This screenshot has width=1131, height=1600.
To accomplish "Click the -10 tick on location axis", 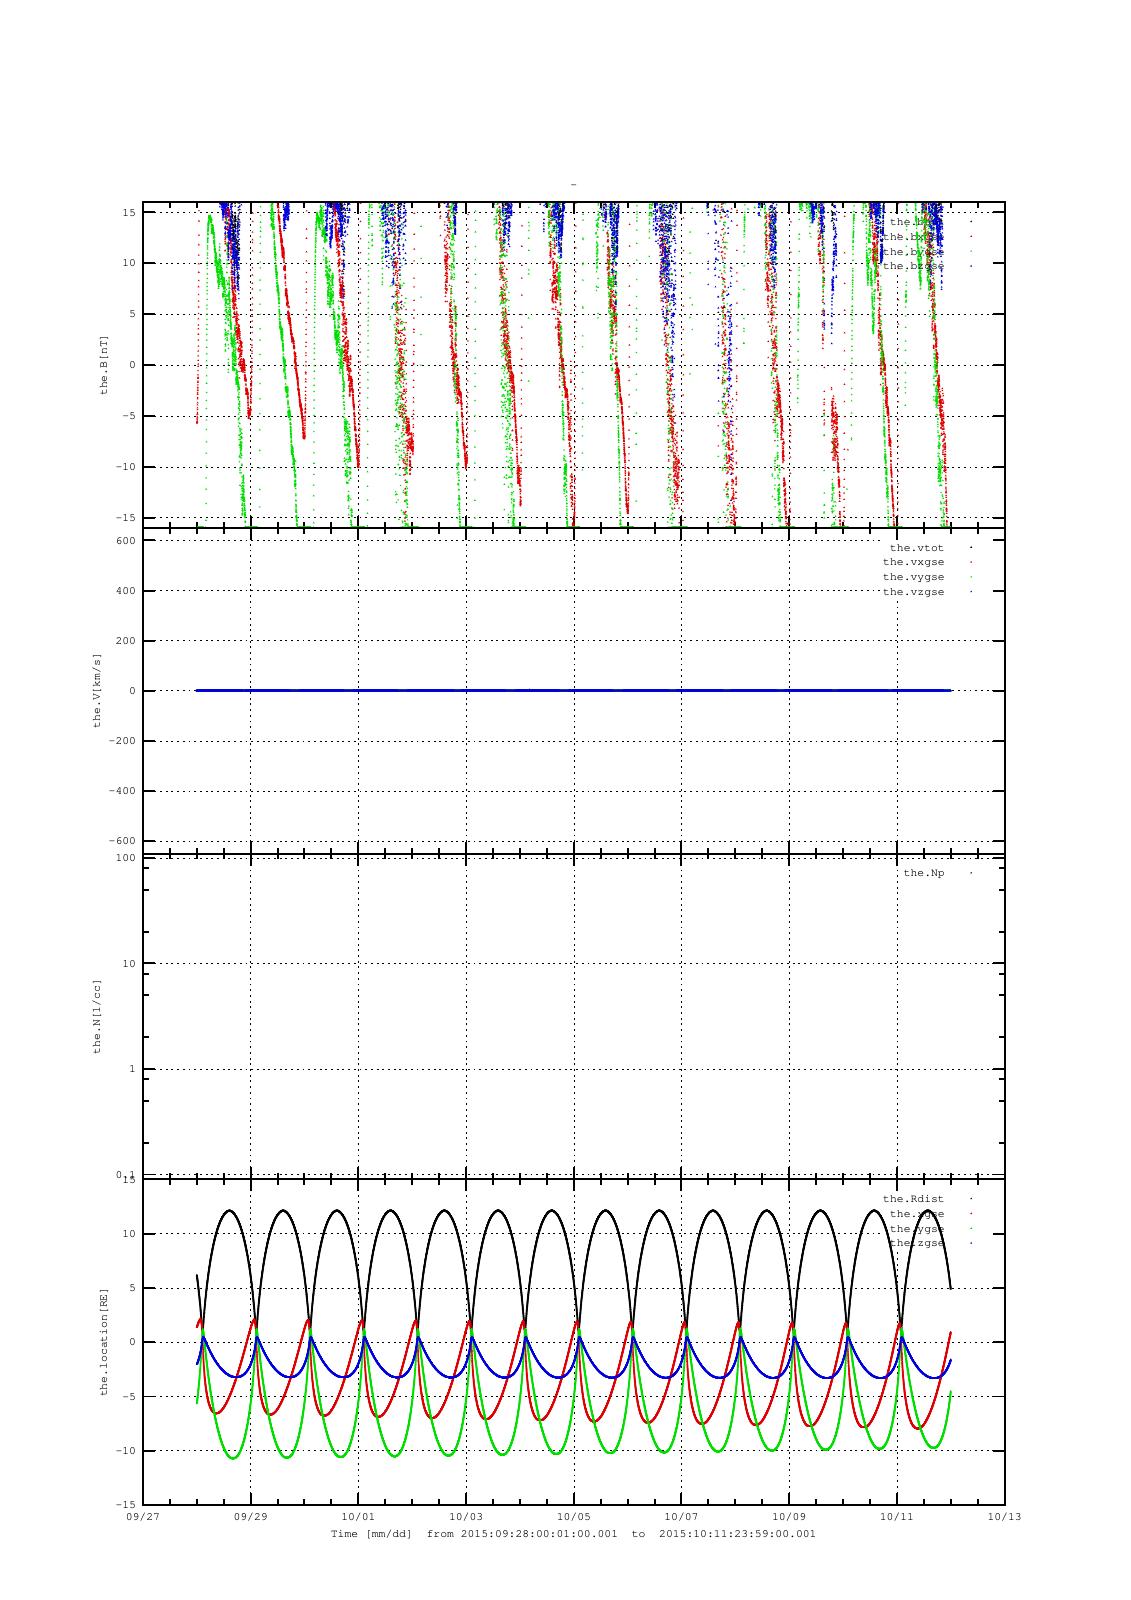I will pos(125,1450).
